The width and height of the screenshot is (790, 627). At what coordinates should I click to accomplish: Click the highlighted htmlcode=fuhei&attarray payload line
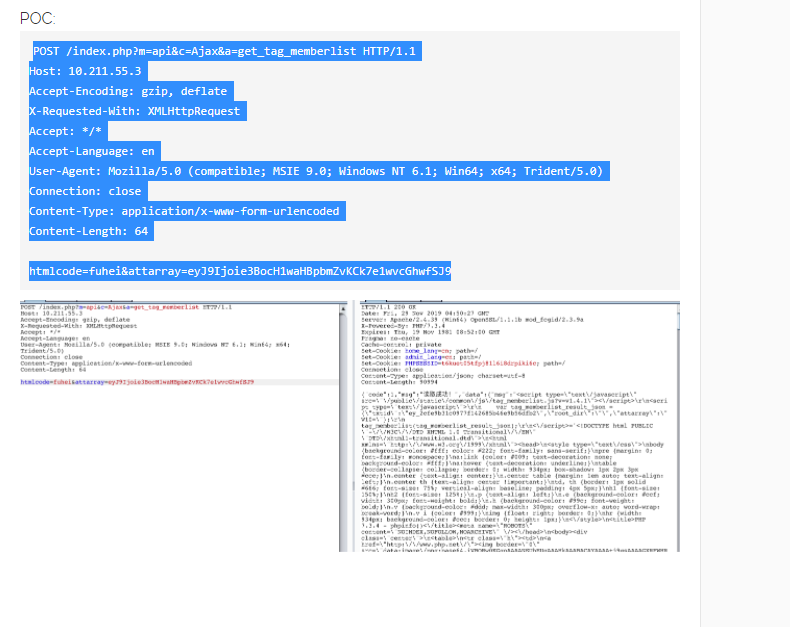coord(240,271)
